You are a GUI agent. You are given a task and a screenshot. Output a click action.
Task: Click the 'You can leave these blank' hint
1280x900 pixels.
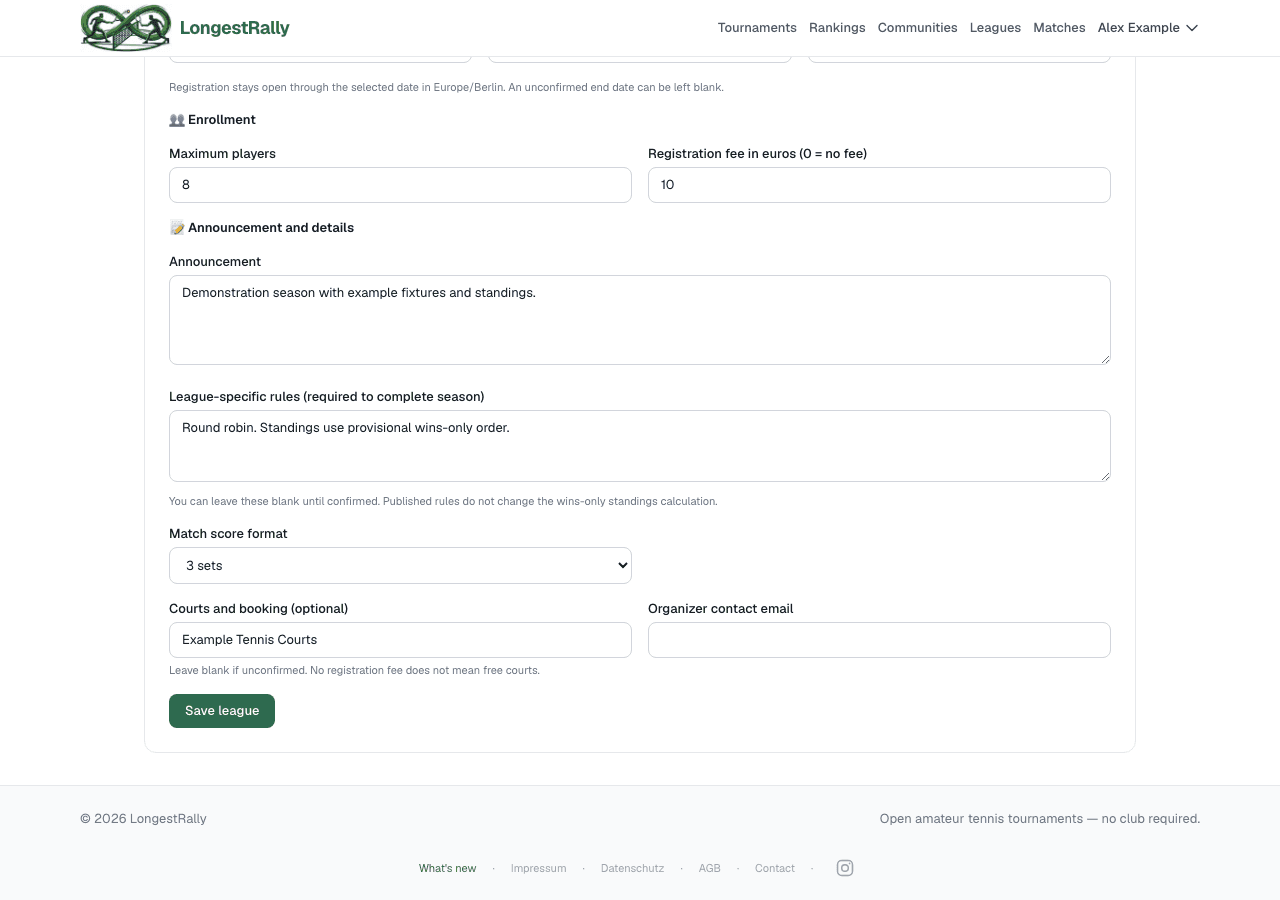(443, 501)
